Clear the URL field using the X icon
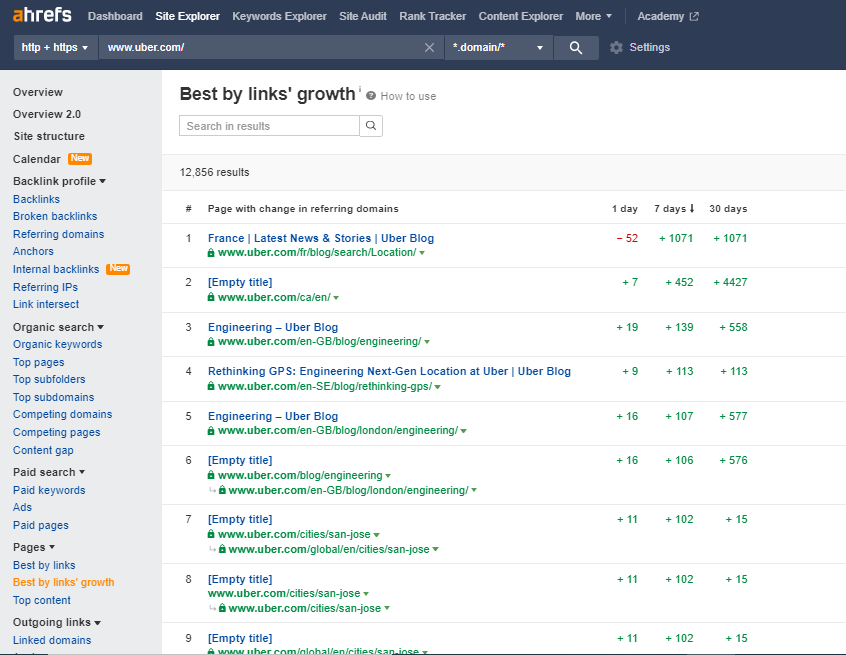This screenshot has height=655, width=846. [429, 47]
